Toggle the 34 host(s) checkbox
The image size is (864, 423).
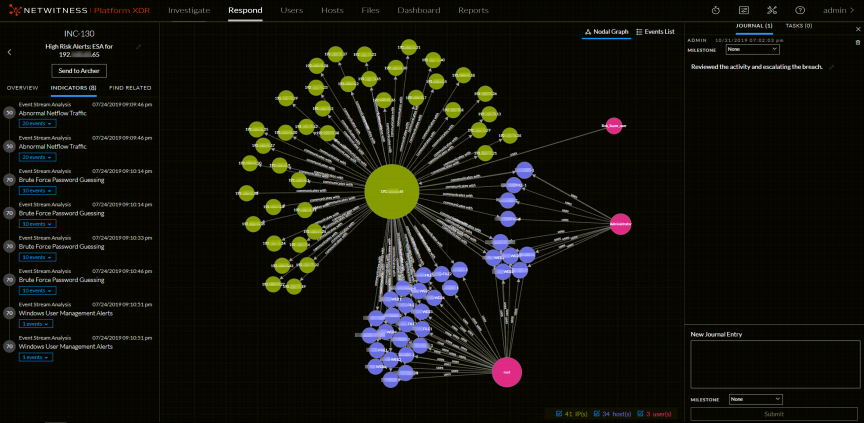597,413
